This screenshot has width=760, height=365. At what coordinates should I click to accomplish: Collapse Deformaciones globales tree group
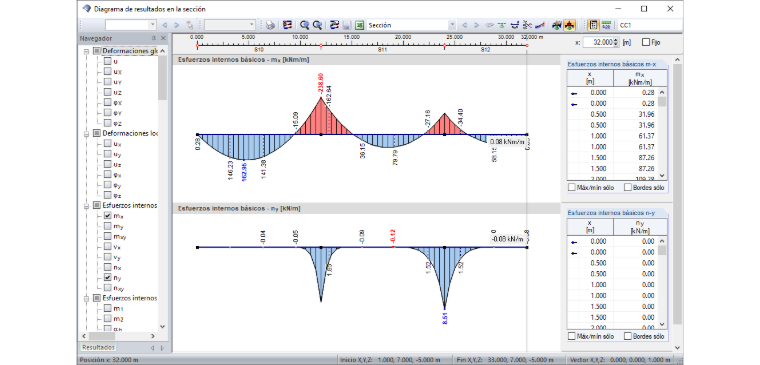pyautogui.click(x=87, y=51)
